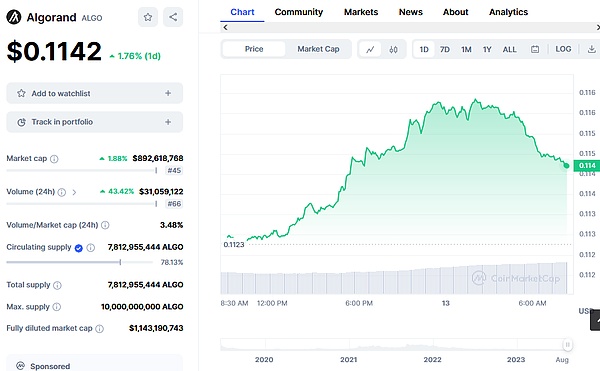
Task: Select the ALL time range button
Action: tap(509, 49)
